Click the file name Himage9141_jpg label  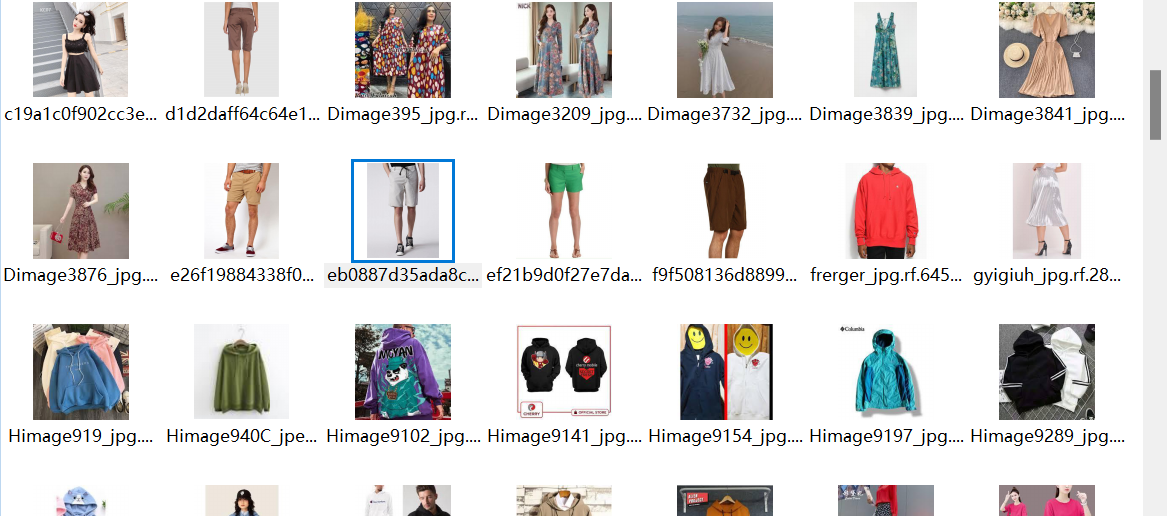564,436
